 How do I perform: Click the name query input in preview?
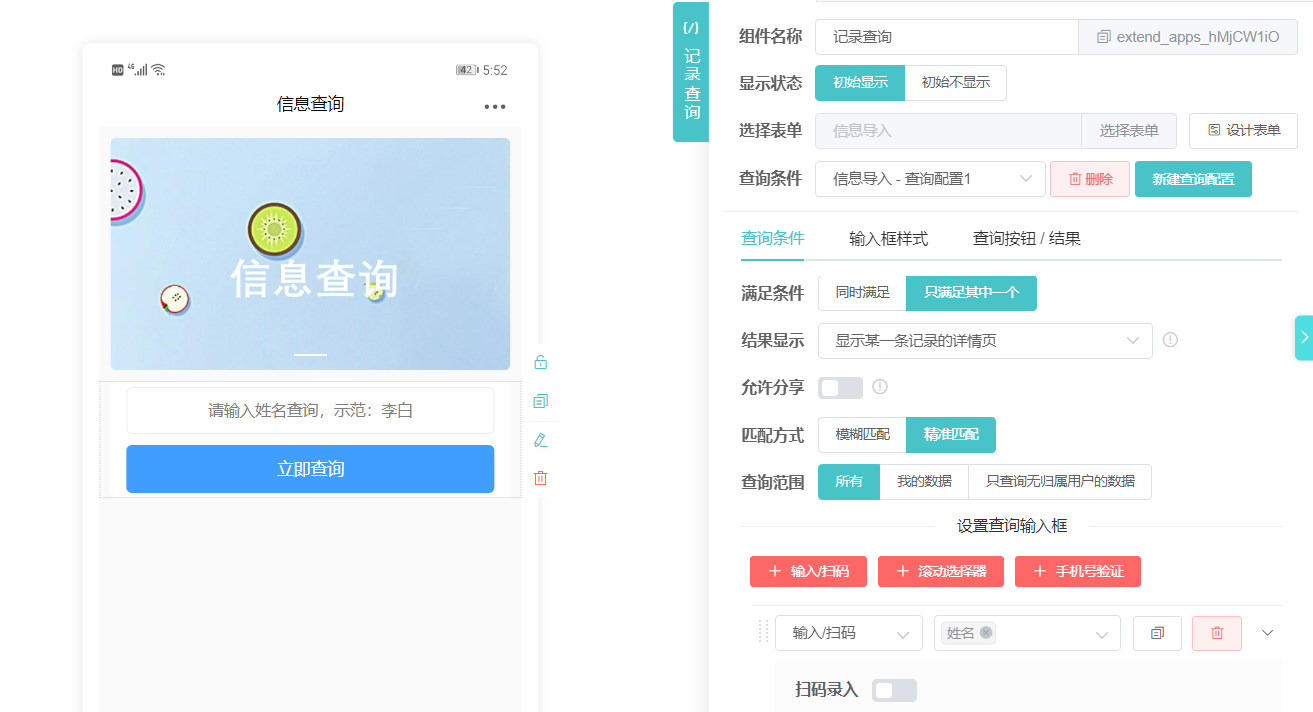tap(310, 411)
